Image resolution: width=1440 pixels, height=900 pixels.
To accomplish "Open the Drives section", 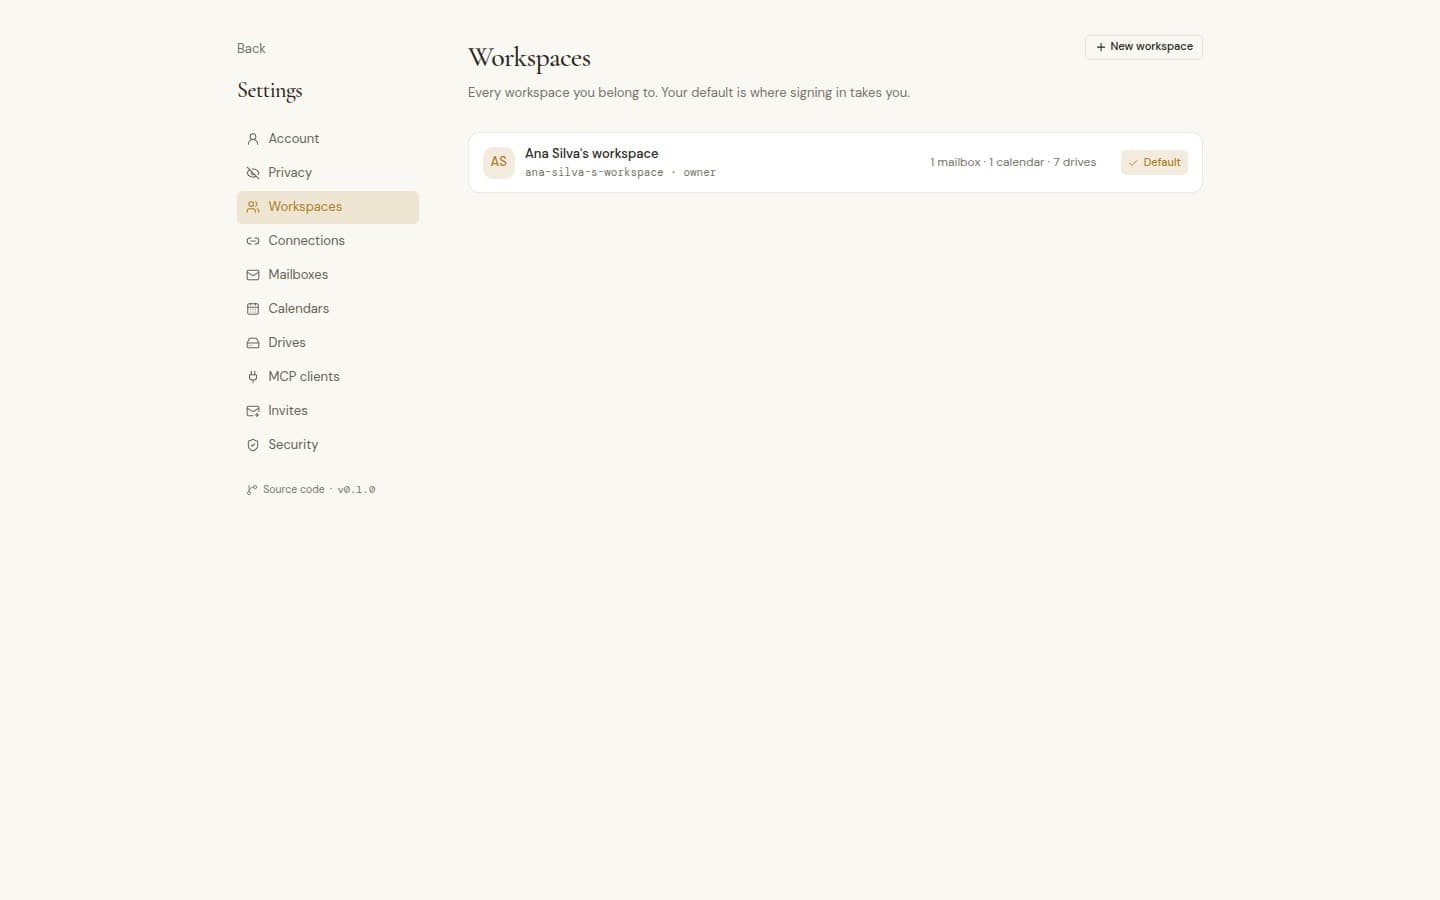I will pos(328,343).
